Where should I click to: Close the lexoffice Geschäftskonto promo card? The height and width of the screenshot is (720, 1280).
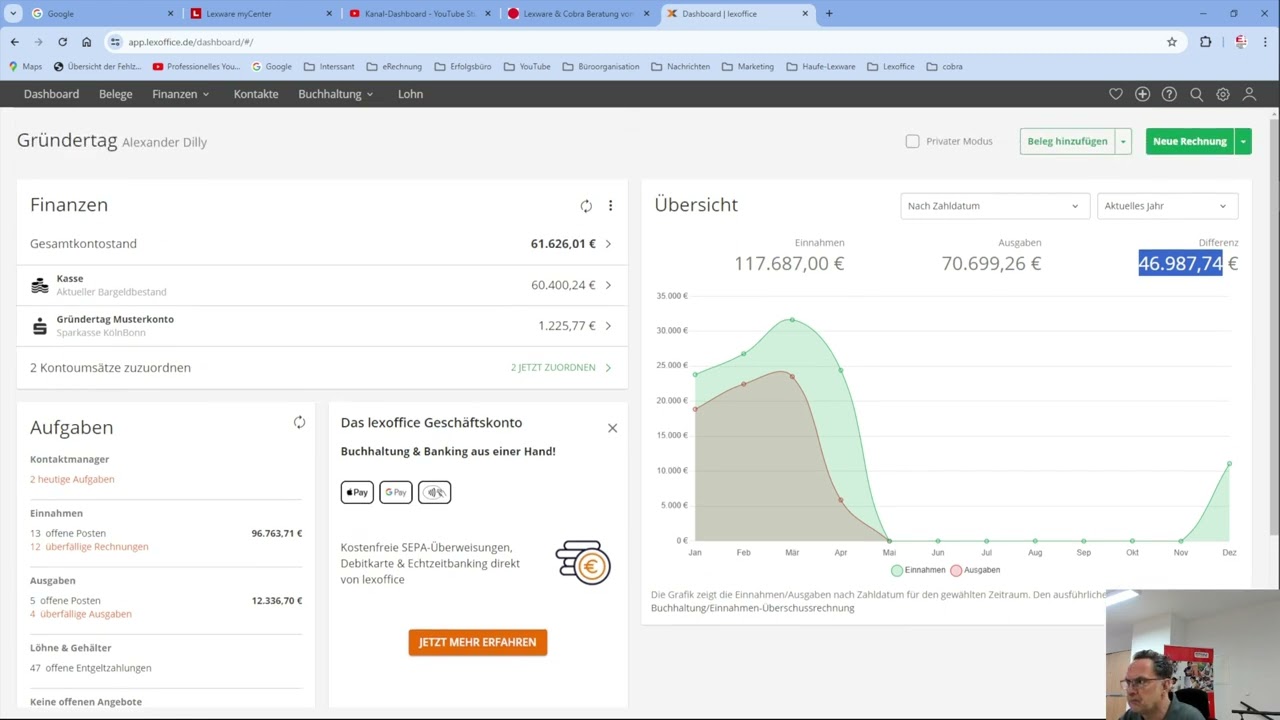[612, 428]
